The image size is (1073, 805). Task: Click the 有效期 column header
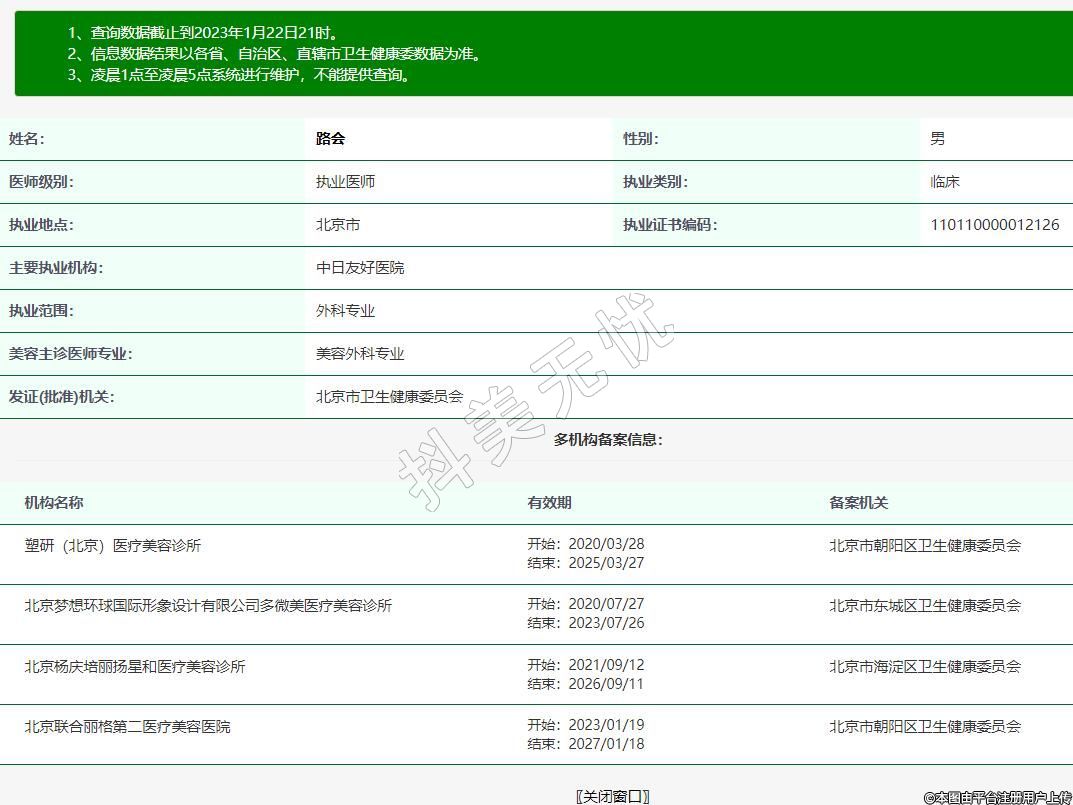click(549, 503)
